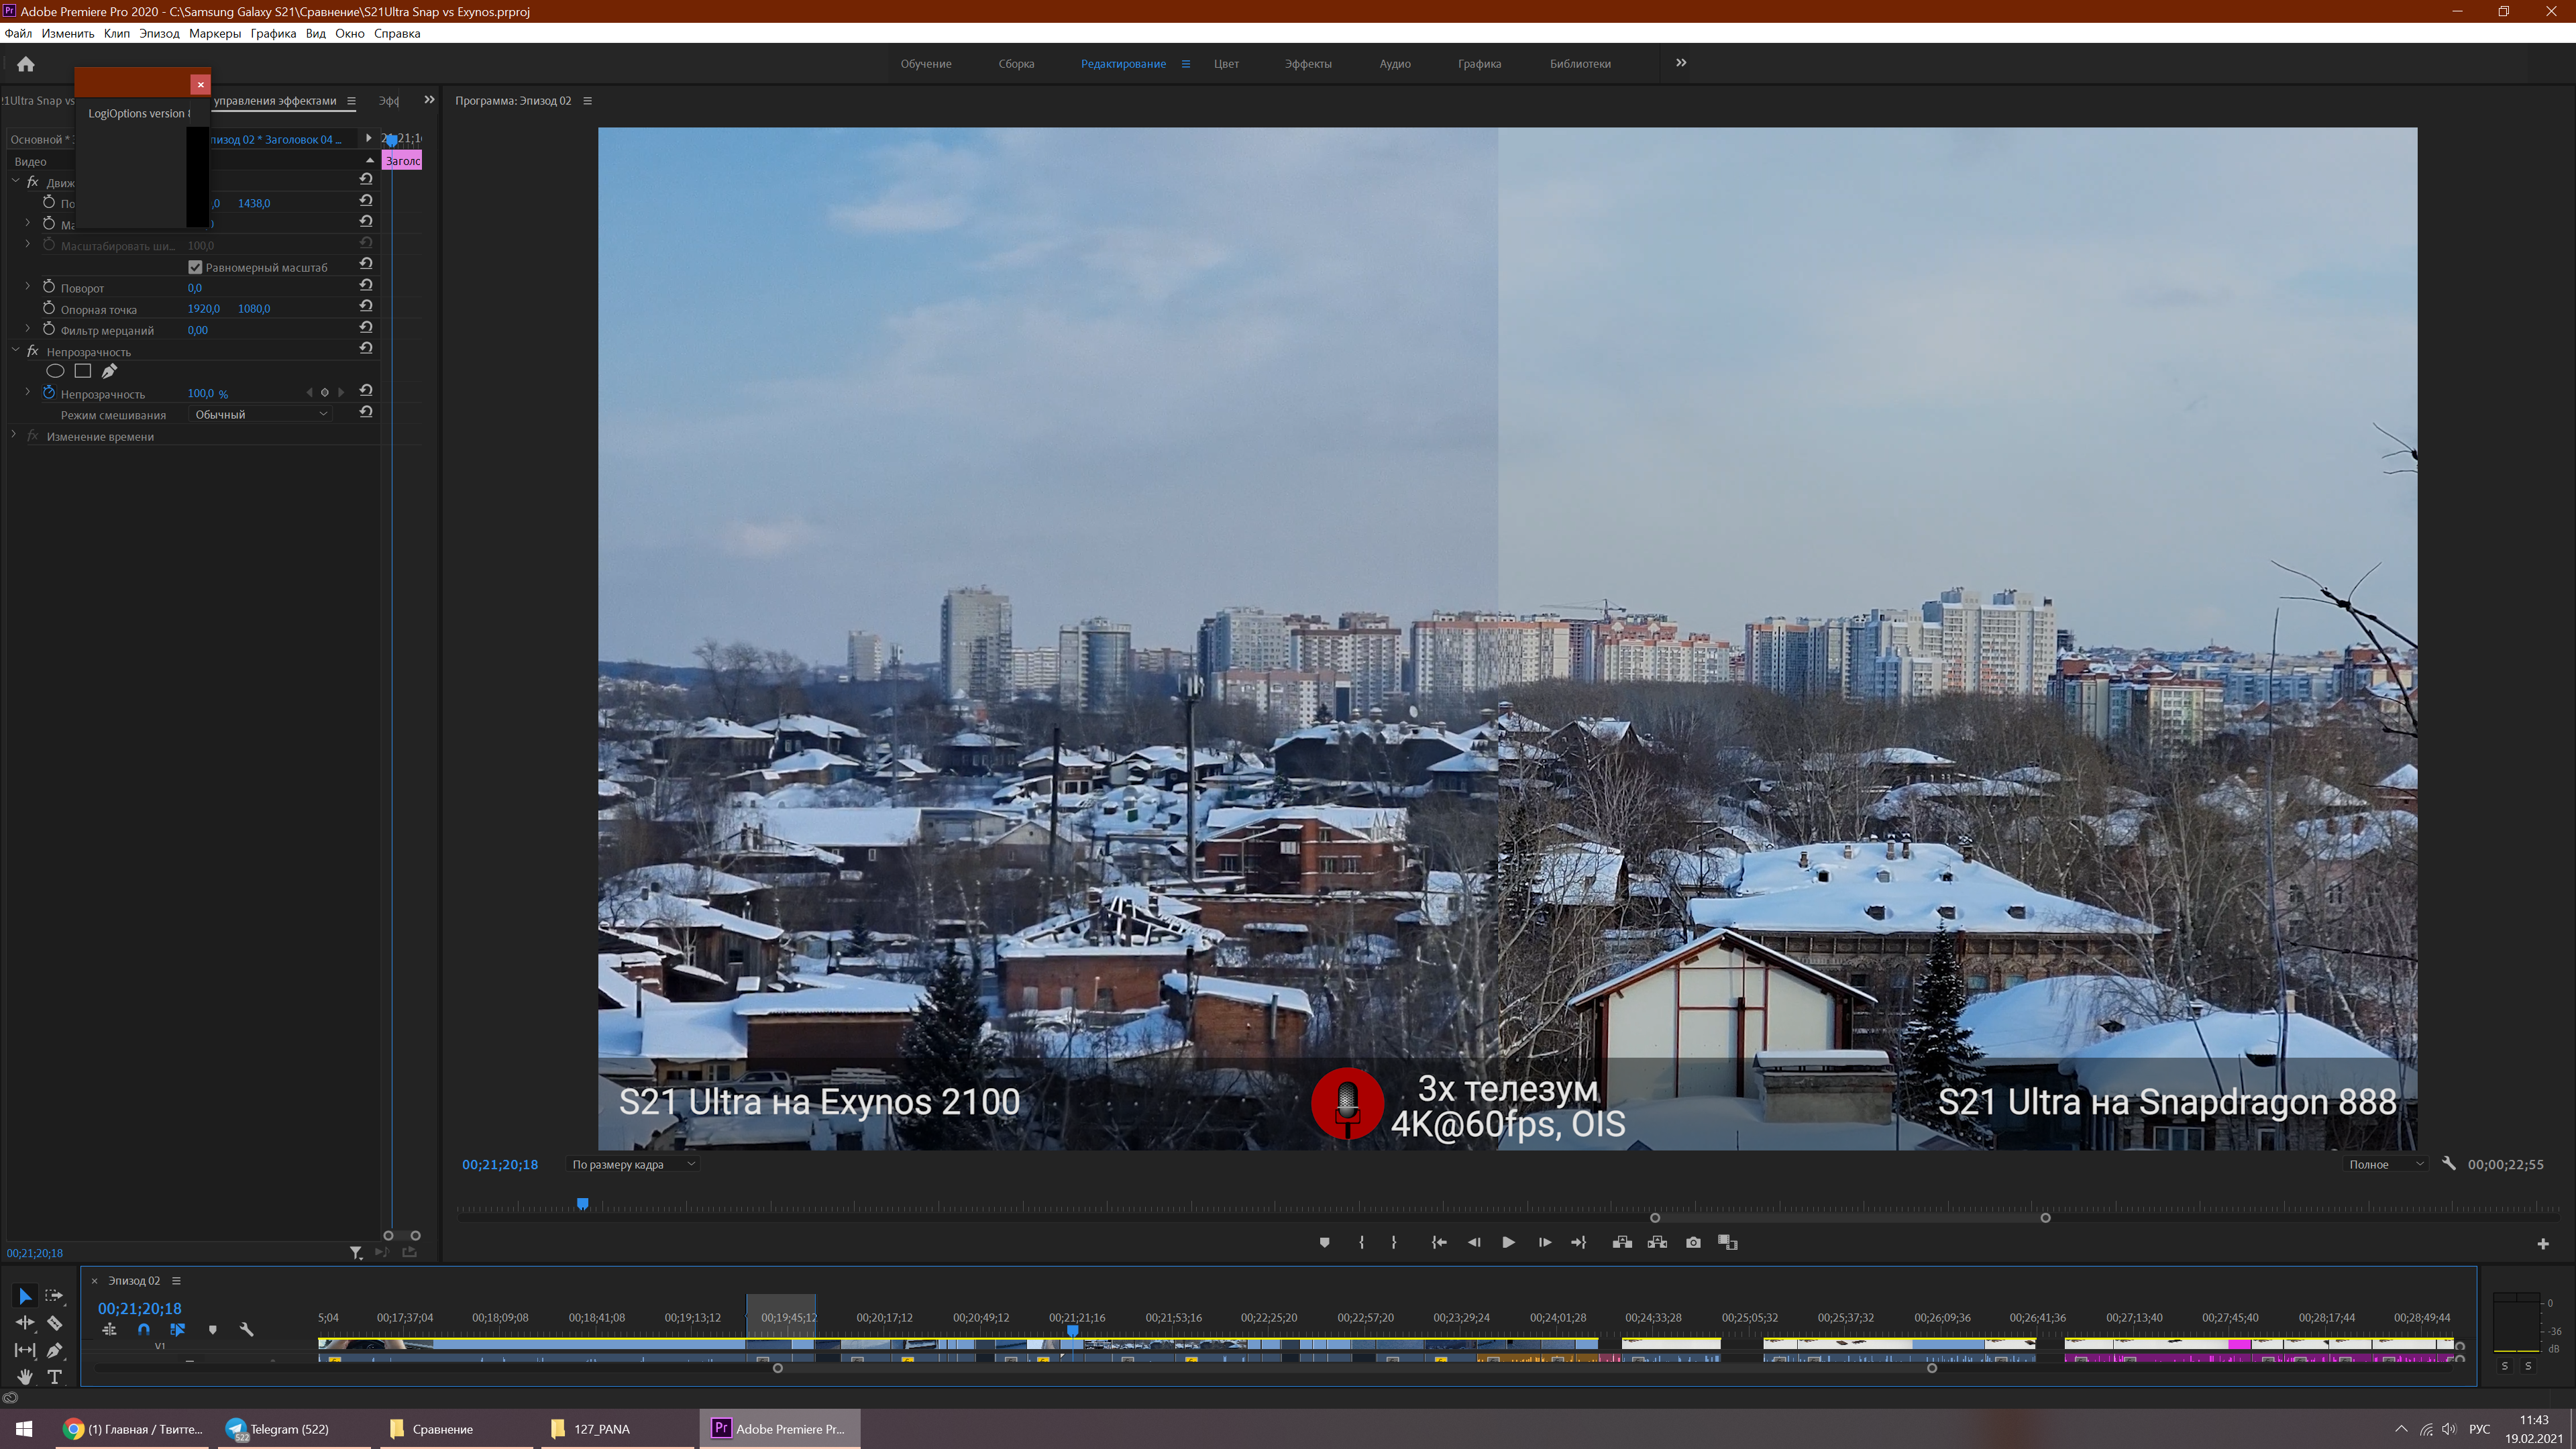Switch to Аудио workspace
Image resolution: width=2576 pixels, height=1449 pixels.
coord(1395,64)
